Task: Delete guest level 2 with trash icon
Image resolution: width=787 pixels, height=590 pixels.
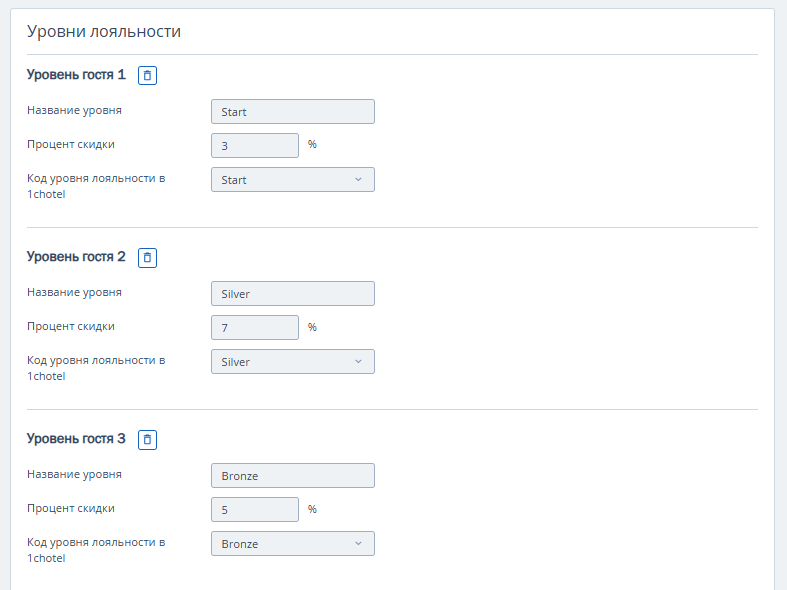Action: [148, 258]
